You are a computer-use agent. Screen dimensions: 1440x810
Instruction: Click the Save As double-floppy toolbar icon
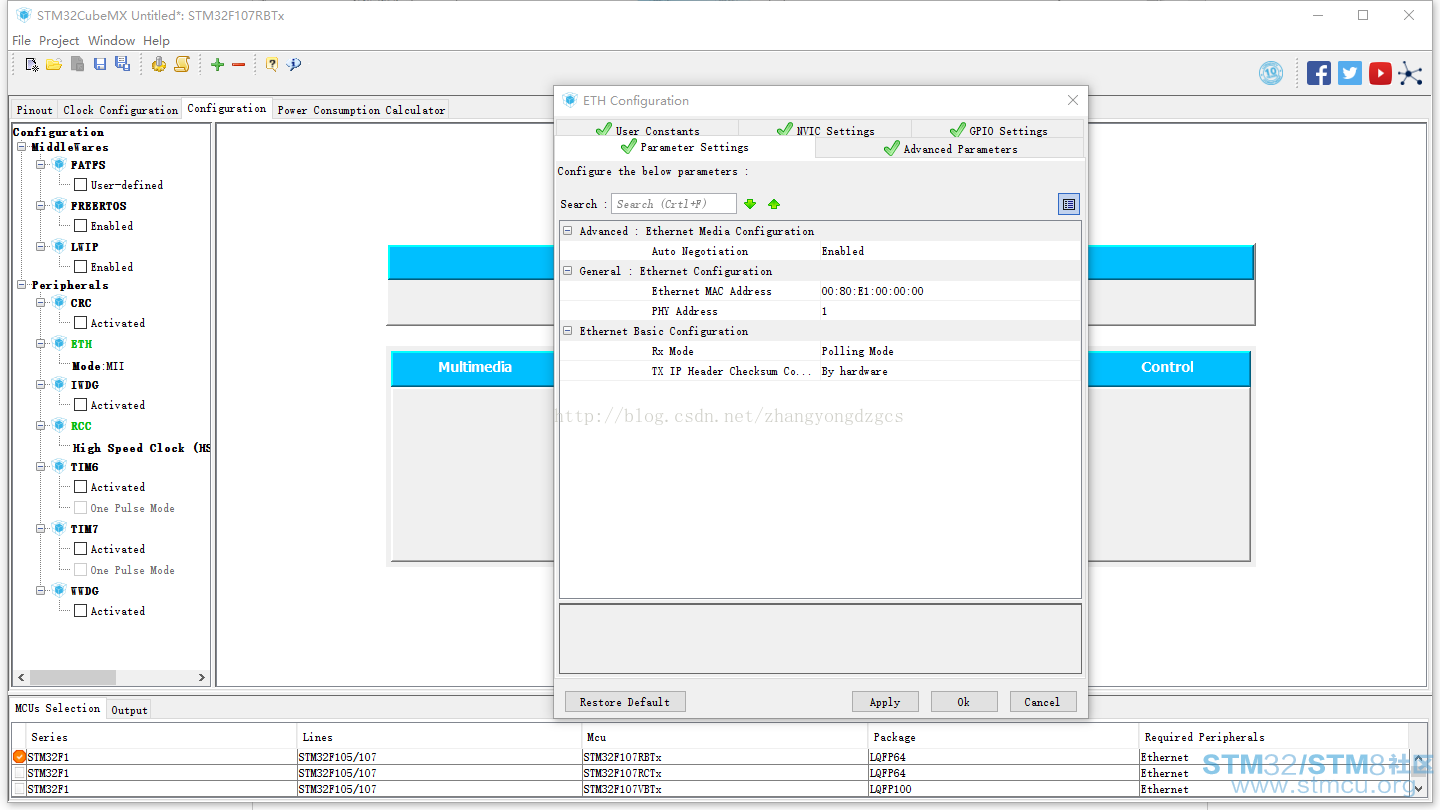coord(122,64)
